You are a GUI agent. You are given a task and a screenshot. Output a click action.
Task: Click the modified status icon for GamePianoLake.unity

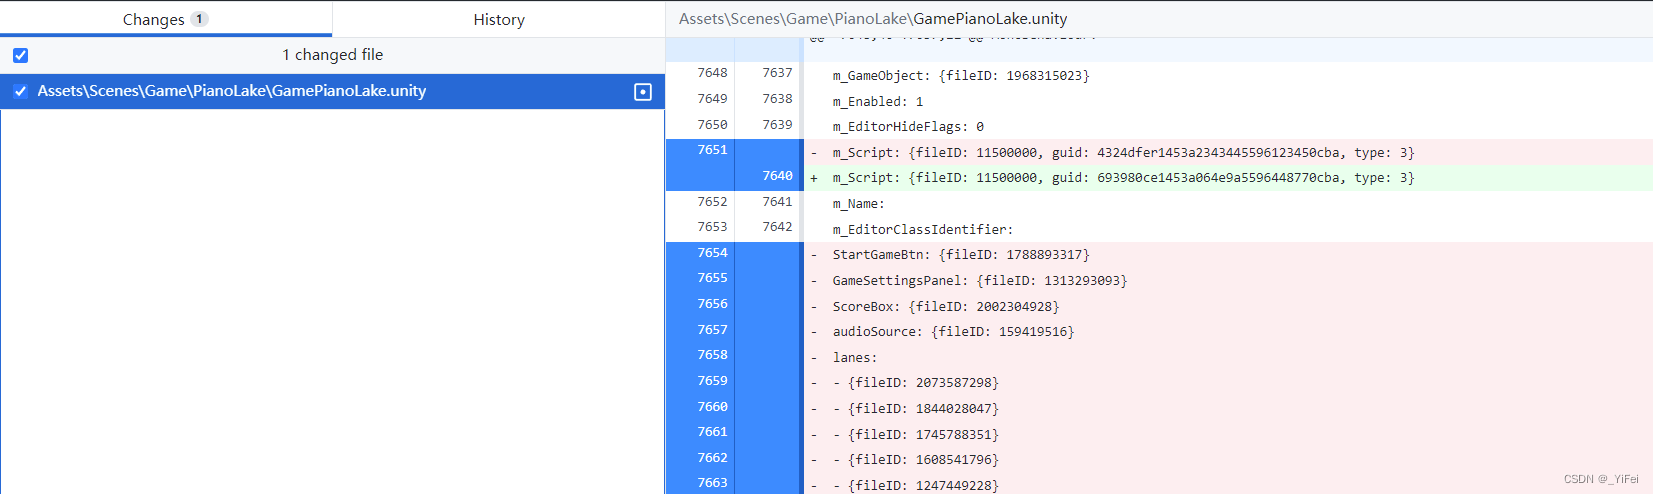(643, 92)
